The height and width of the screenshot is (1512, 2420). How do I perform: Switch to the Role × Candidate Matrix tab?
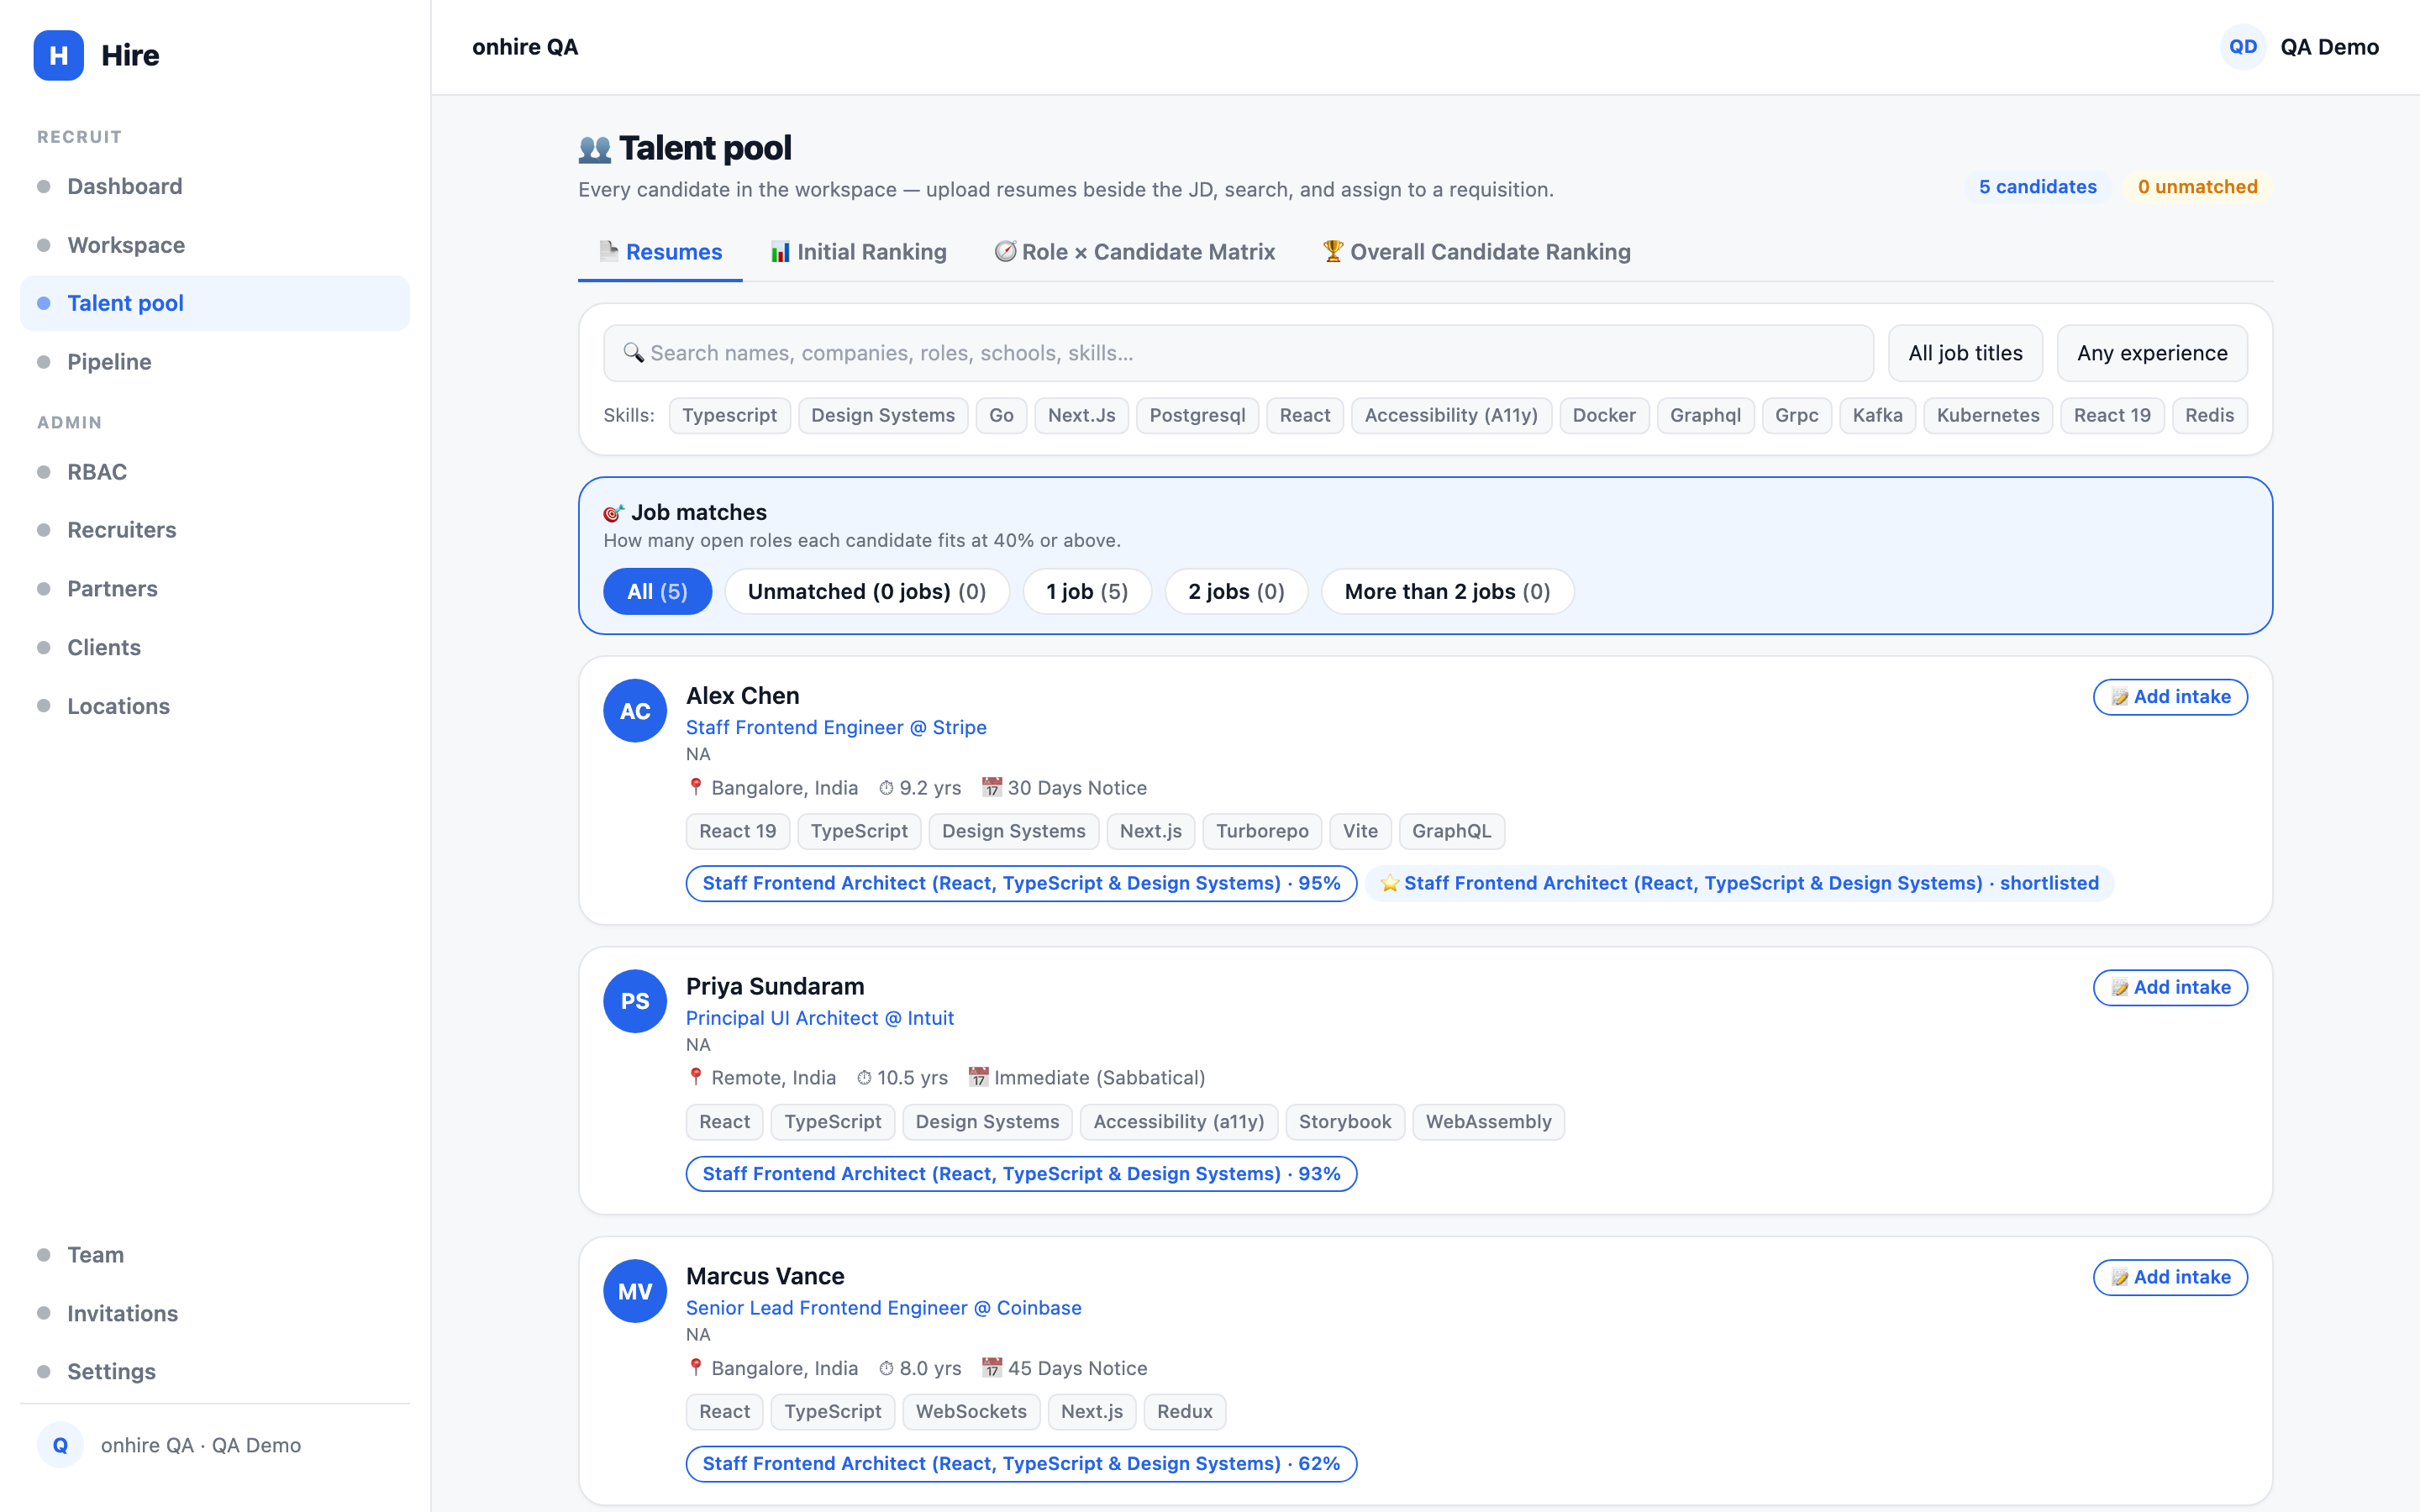pyautogui.click(x=1135, y=252)
